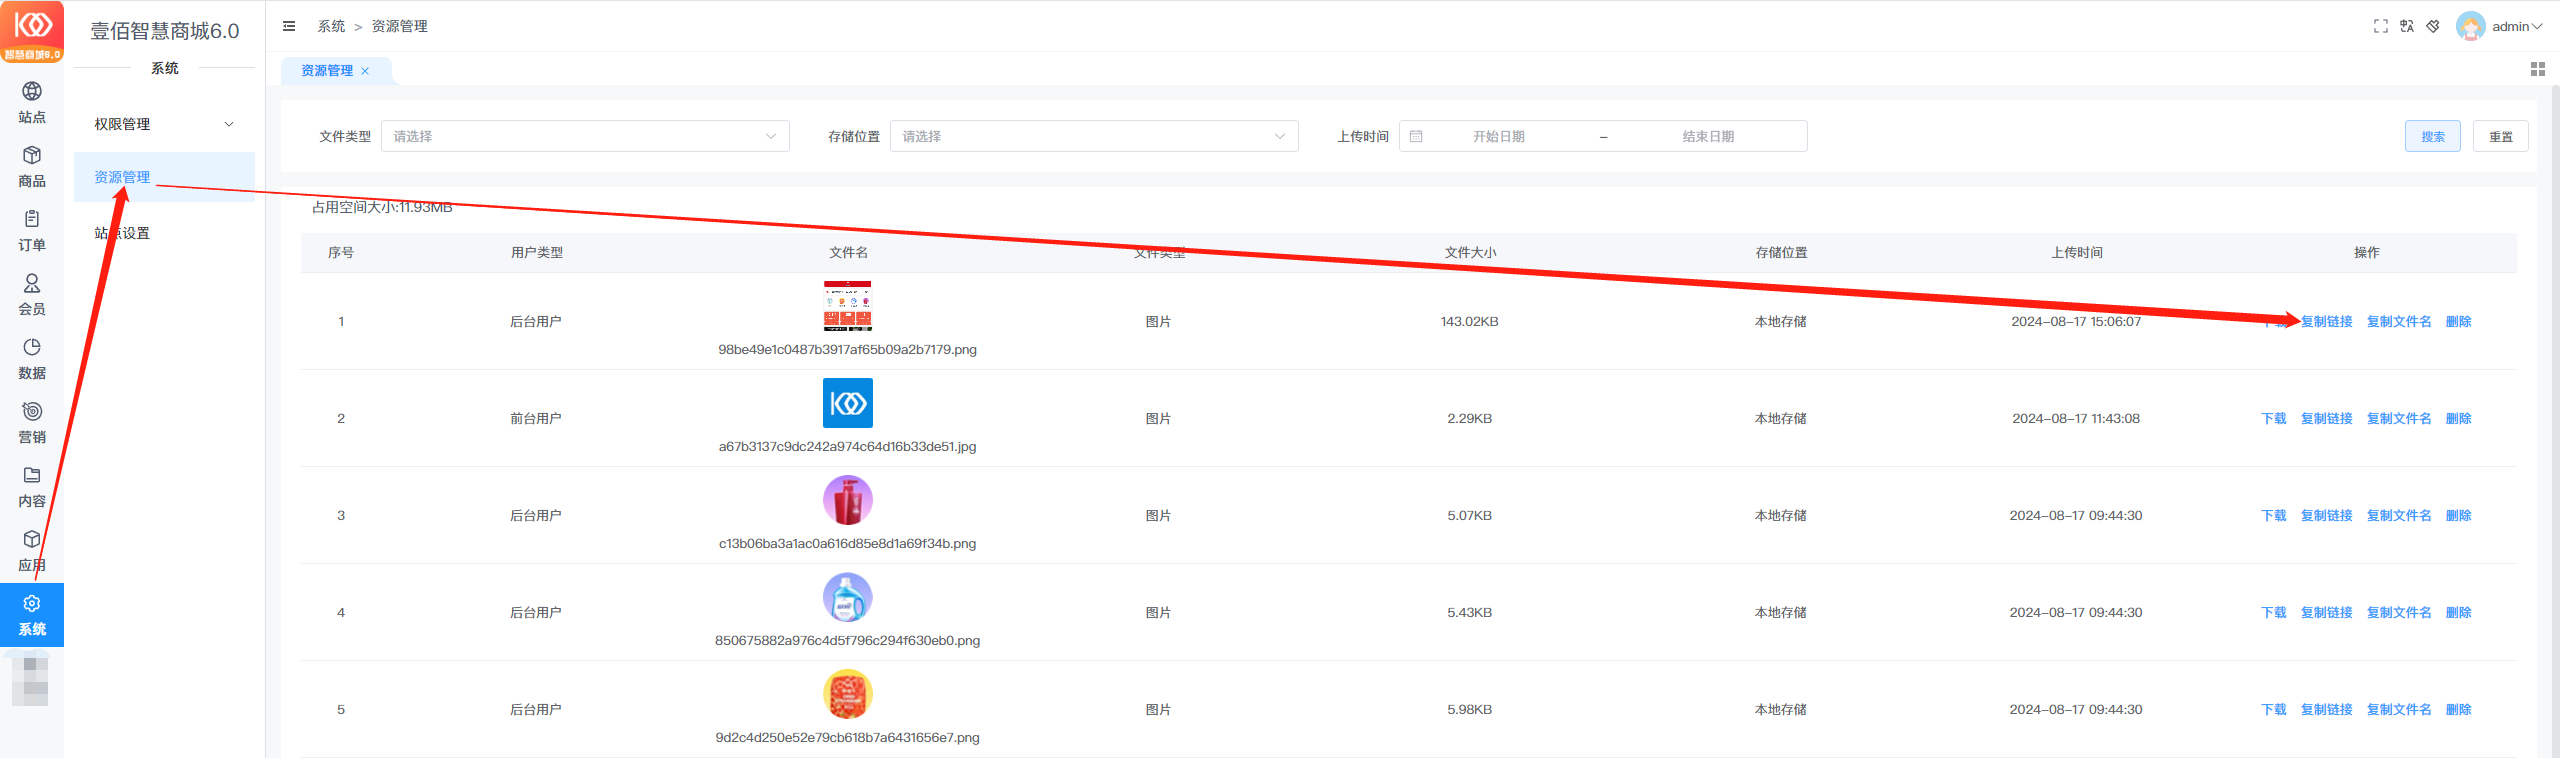Screen dimensions: 2560x758
Task: Click the language translate icon in header
Action: (x=2407, y=26)
